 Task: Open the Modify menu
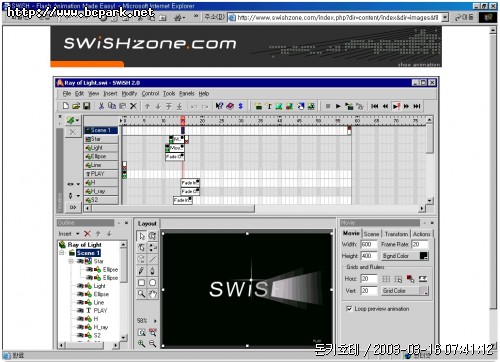coord(129,94)
